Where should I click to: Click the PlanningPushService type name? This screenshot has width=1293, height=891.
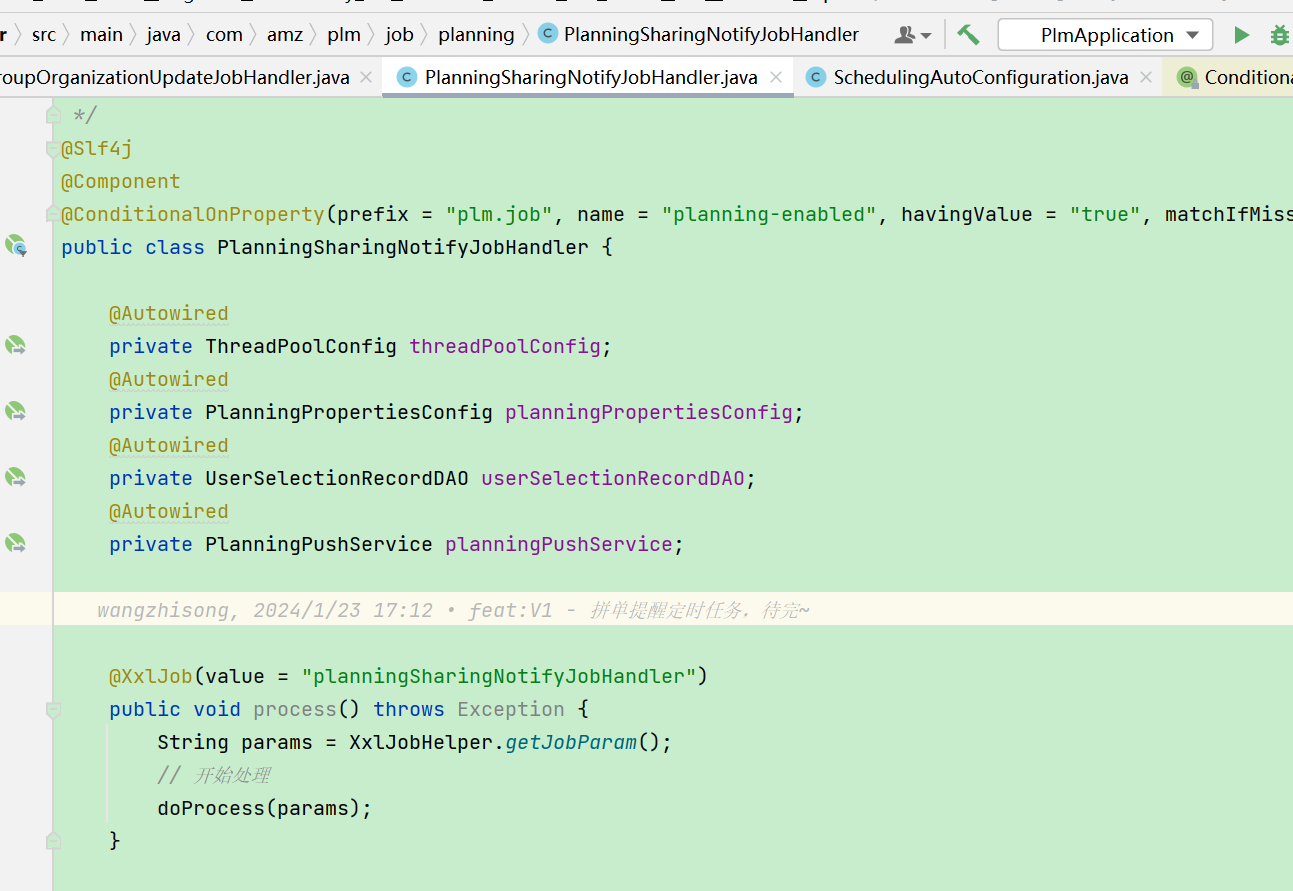(x=319, y=544)
